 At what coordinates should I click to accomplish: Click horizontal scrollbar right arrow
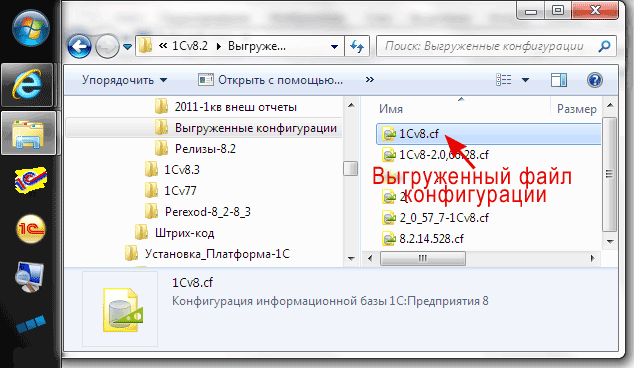[x=593, y=258]
